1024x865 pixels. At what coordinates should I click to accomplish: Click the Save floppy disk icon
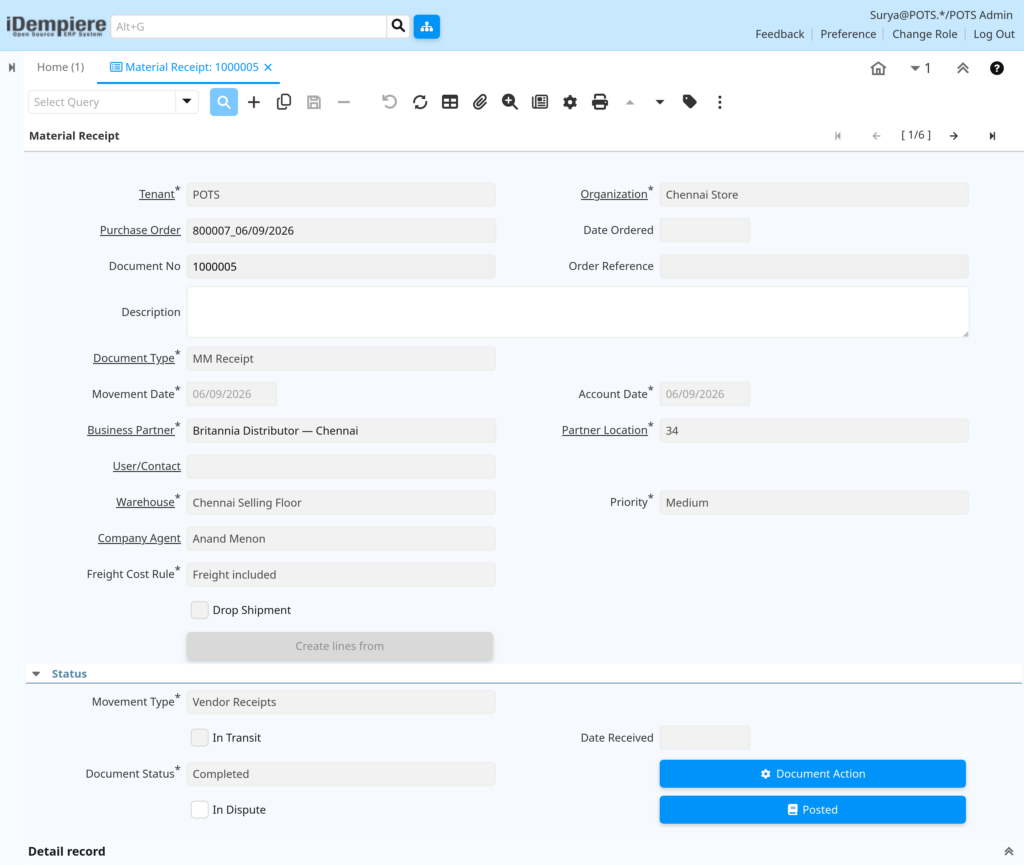click(x=314, y=102)
